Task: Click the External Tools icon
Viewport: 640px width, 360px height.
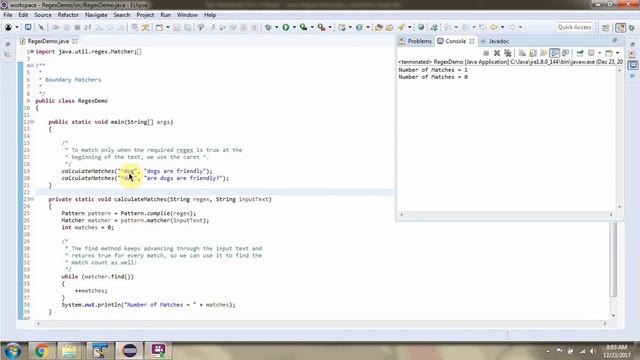Action: tap(322, 27)
